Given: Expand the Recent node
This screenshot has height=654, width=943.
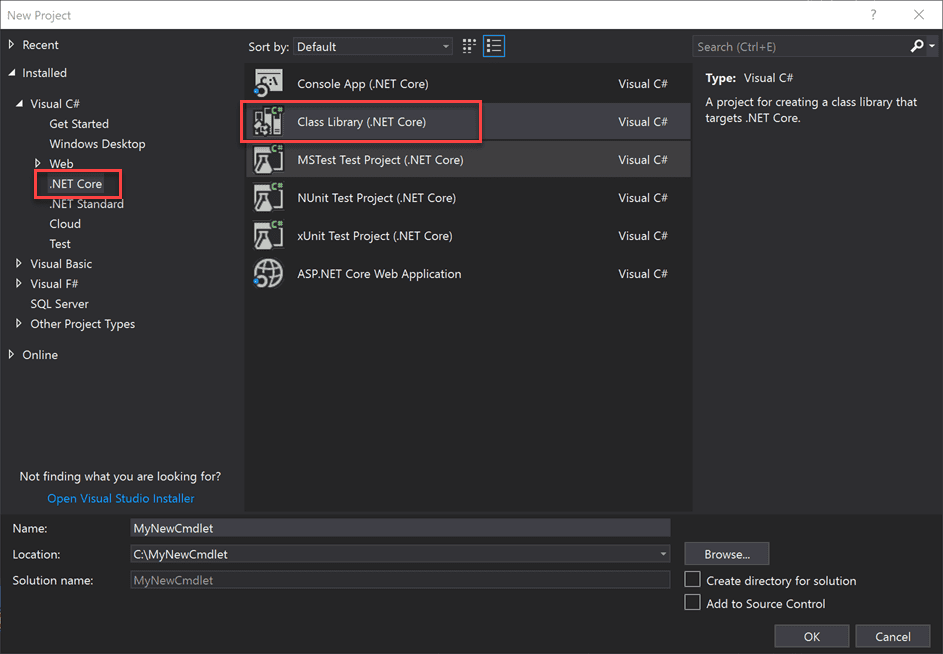Looking at the screenshot, I should click(x=11, y=45).
